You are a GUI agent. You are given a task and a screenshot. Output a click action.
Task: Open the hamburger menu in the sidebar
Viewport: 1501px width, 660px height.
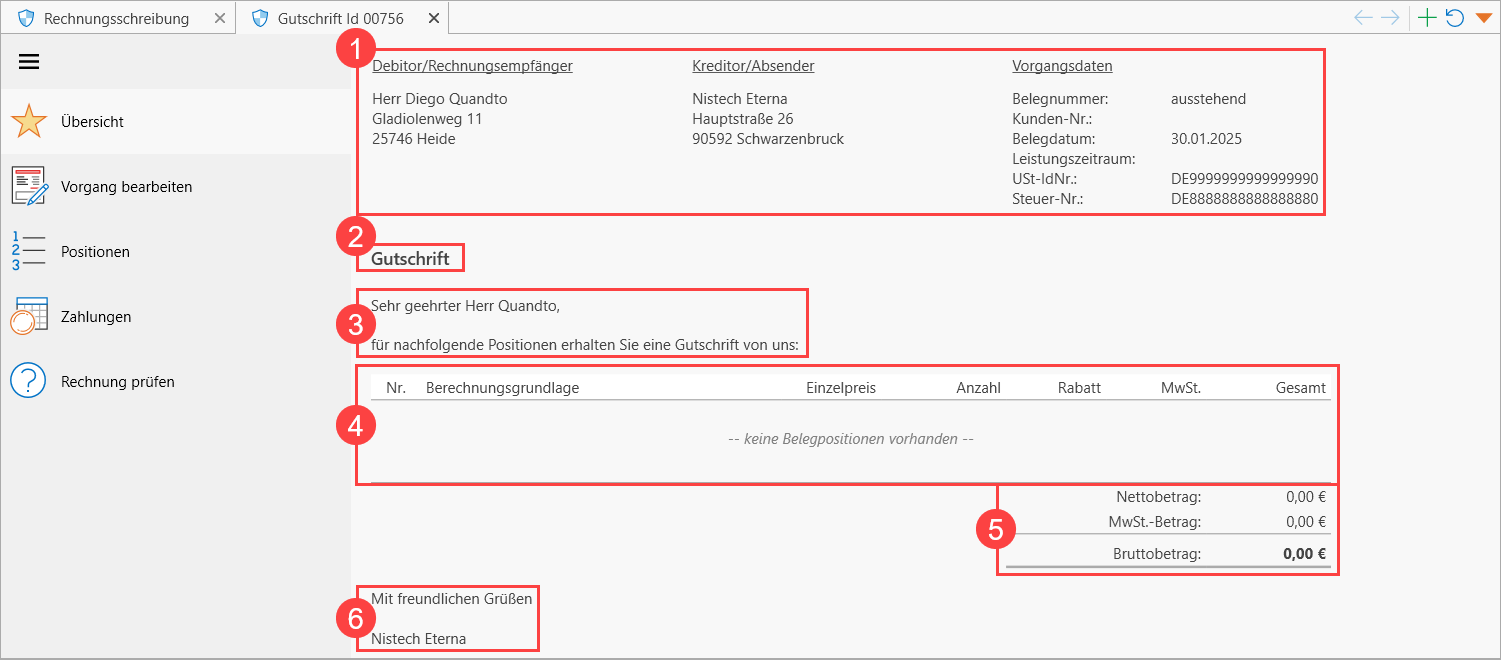29,62
